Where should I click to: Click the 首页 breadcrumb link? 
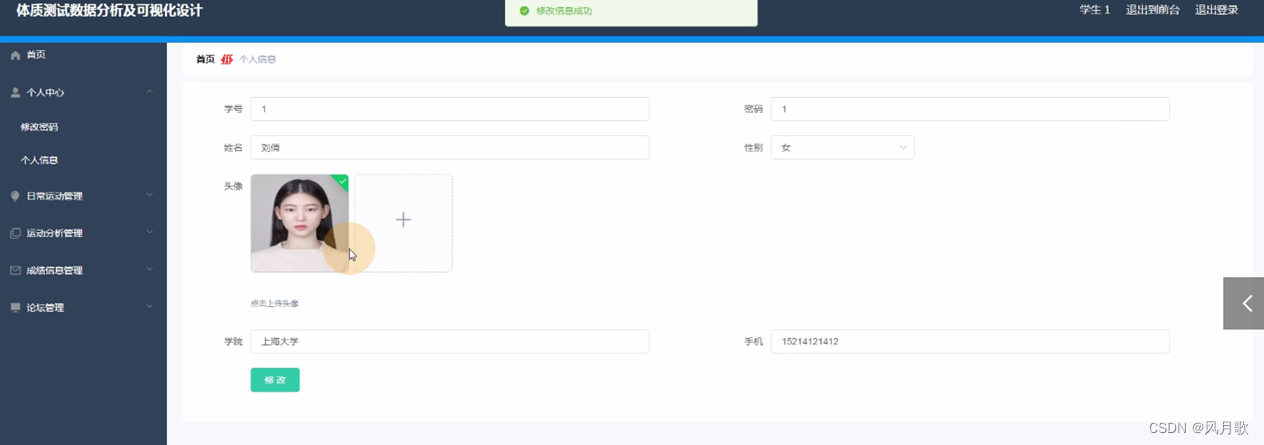[205, 59]
